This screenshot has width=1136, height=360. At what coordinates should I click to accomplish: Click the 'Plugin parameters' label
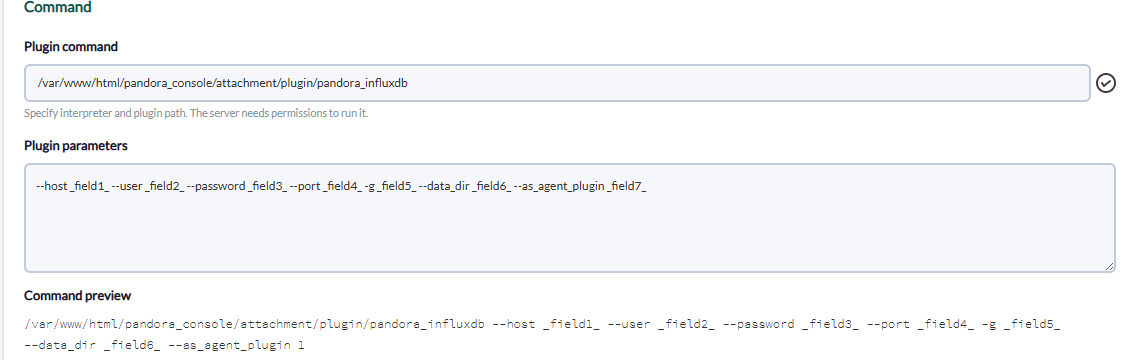(76, 146)
